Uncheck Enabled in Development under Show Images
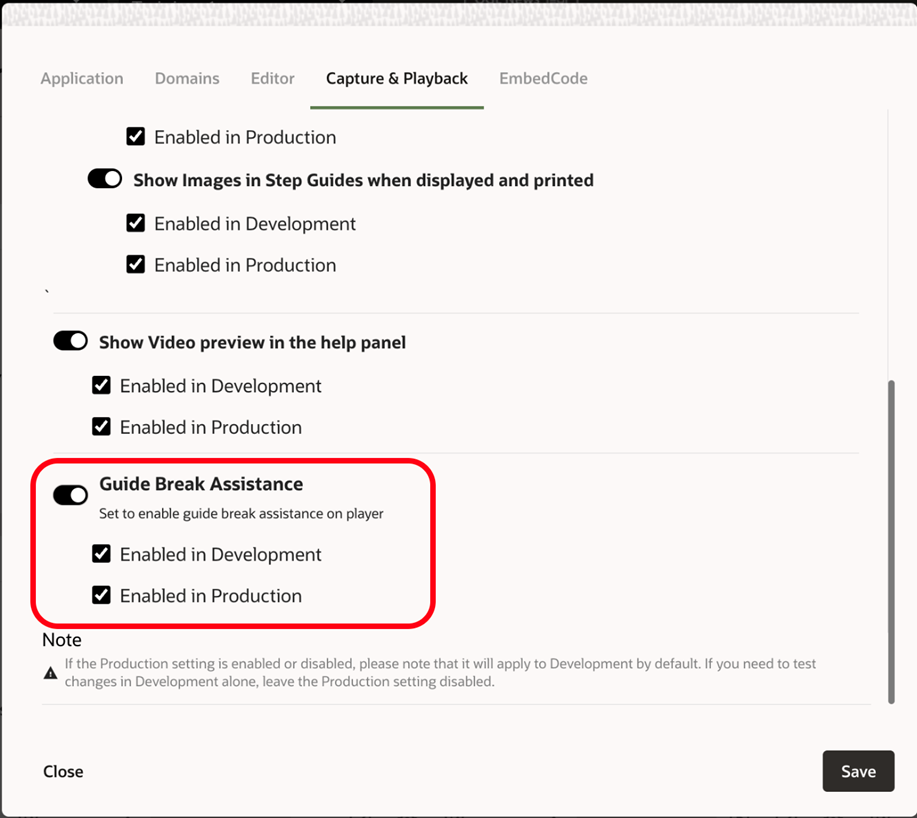Image resolution: width=917 pixels, height=818 pixels. click(136, 223)
